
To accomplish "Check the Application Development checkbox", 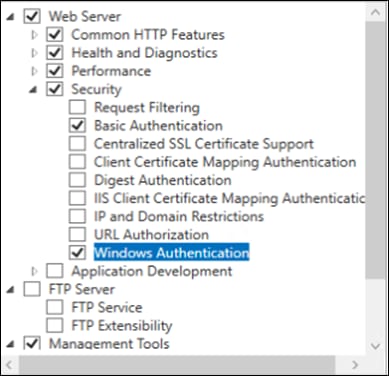I will pyautogui.click(x=55, y=271).
